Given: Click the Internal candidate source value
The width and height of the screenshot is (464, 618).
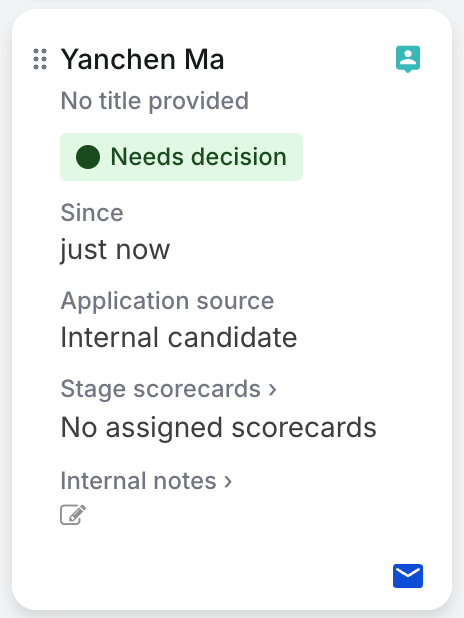Looking at the screenshot, I should [179, 337].
